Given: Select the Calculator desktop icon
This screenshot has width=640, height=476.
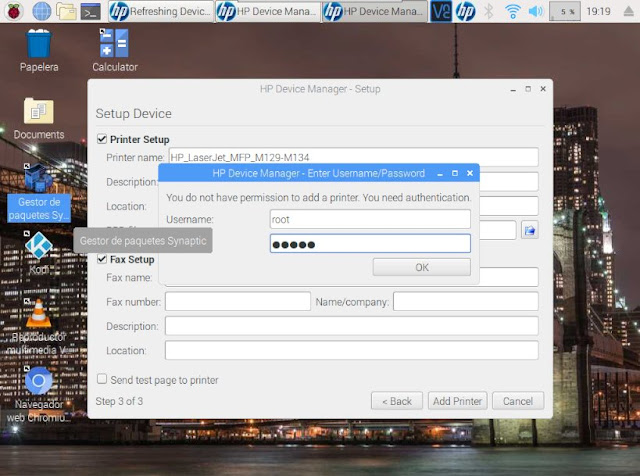Looking at the screenshot, I should tap(115, 51).
